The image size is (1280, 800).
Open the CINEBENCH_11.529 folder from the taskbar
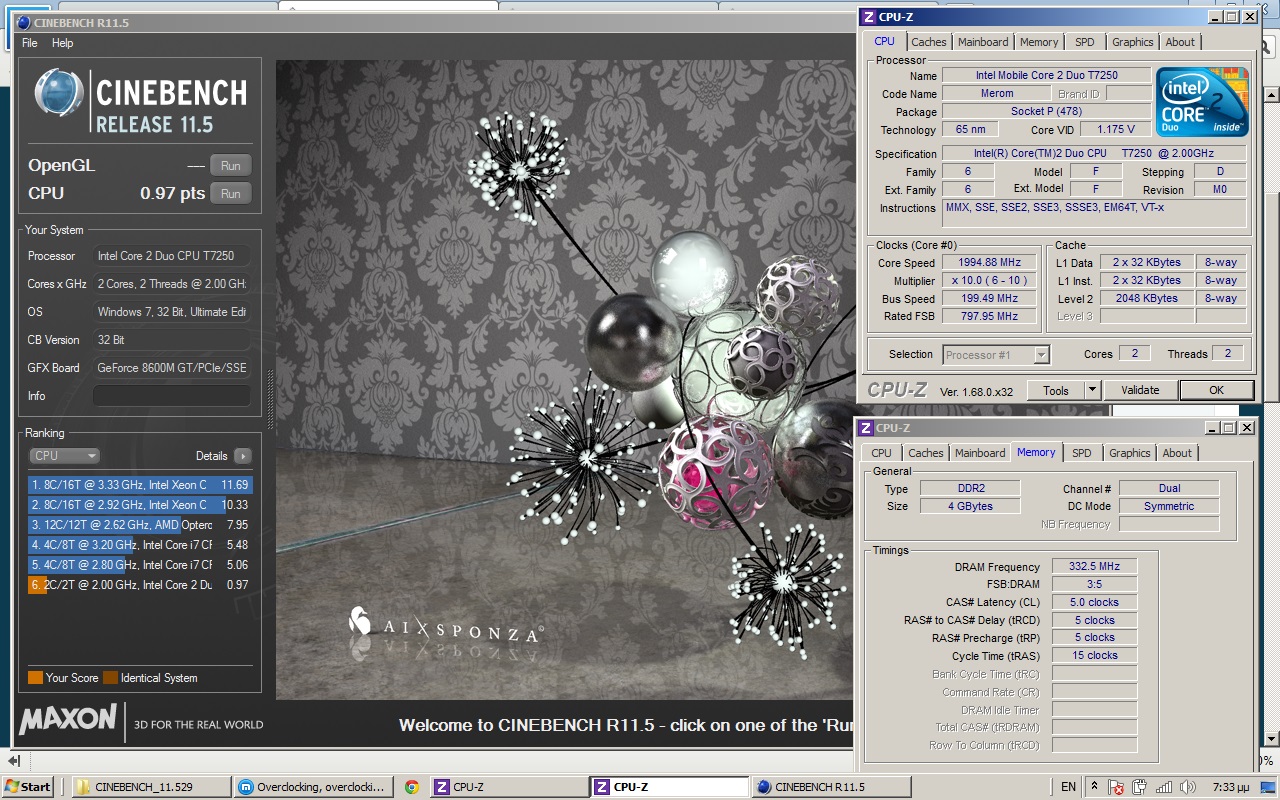click(x=149, y=787)
